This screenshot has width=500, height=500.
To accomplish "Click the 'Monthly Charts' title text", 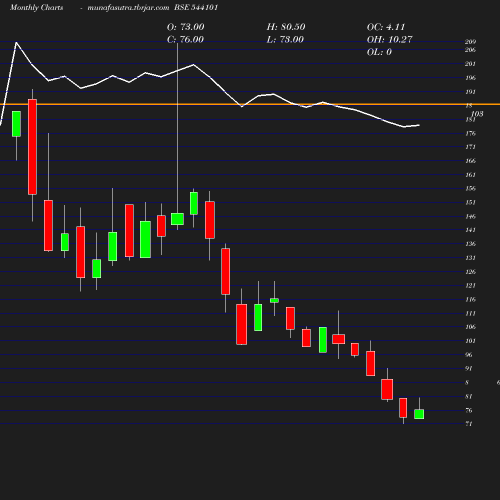I will click(37, 8).
